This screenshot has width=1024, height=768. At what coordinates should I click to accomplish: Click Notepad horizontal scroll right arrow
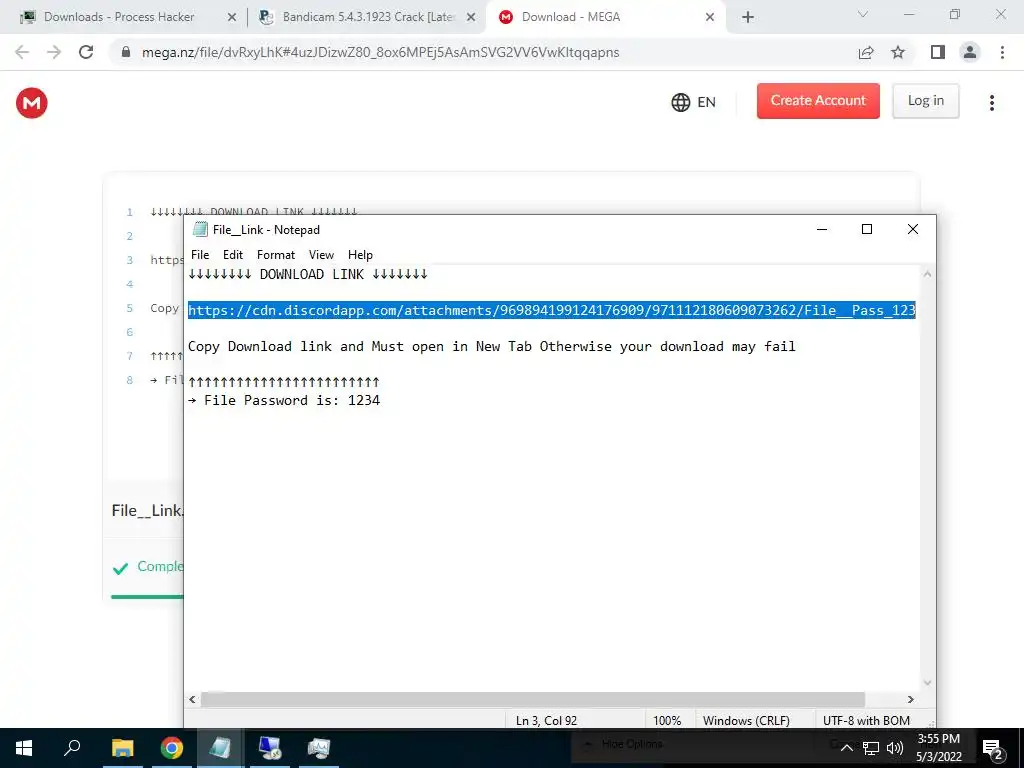click(910, 699)
